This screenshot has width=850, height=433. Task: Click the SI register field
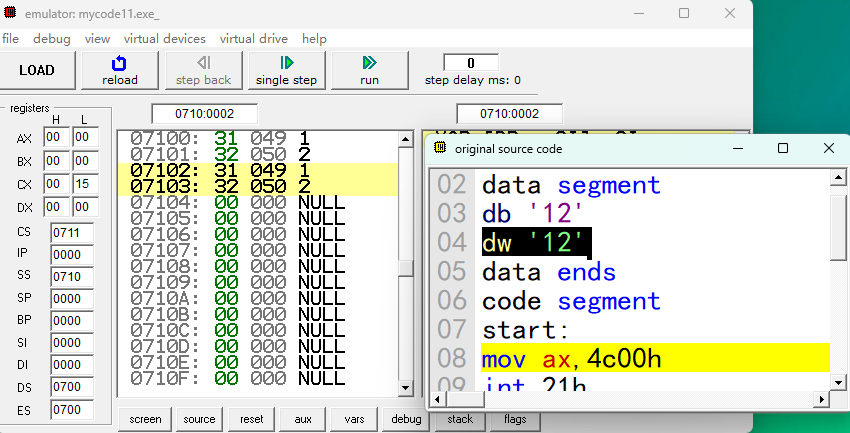72,343
